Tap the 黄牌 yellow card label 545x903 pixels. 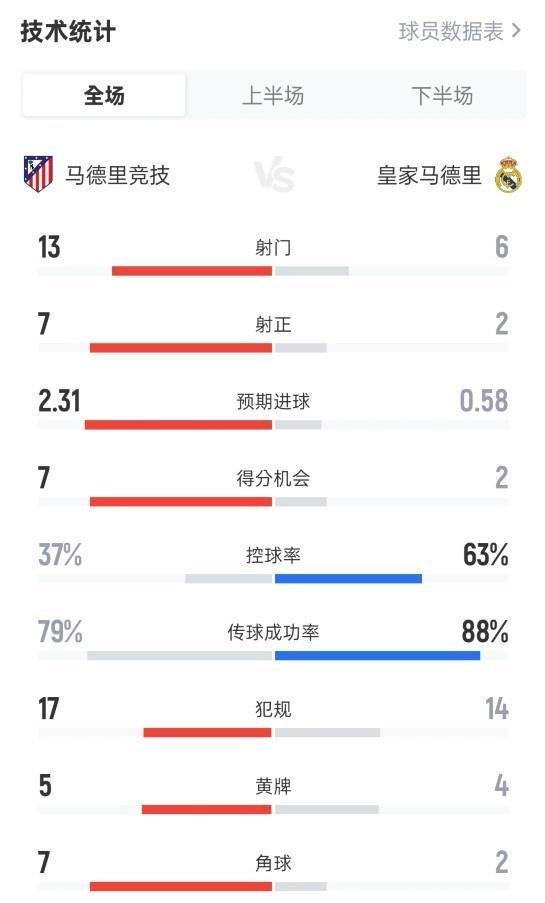(x=273, y=786)
